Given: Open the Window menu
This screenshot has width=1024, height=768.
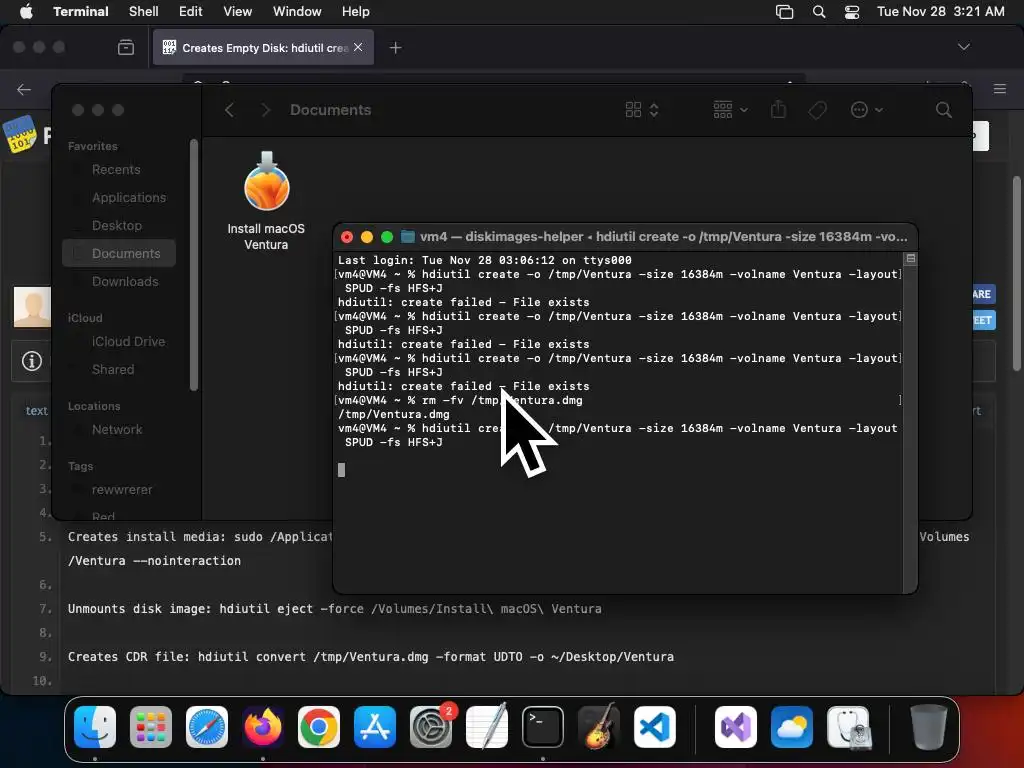Looking at the screenshot, I should [297, 11].
